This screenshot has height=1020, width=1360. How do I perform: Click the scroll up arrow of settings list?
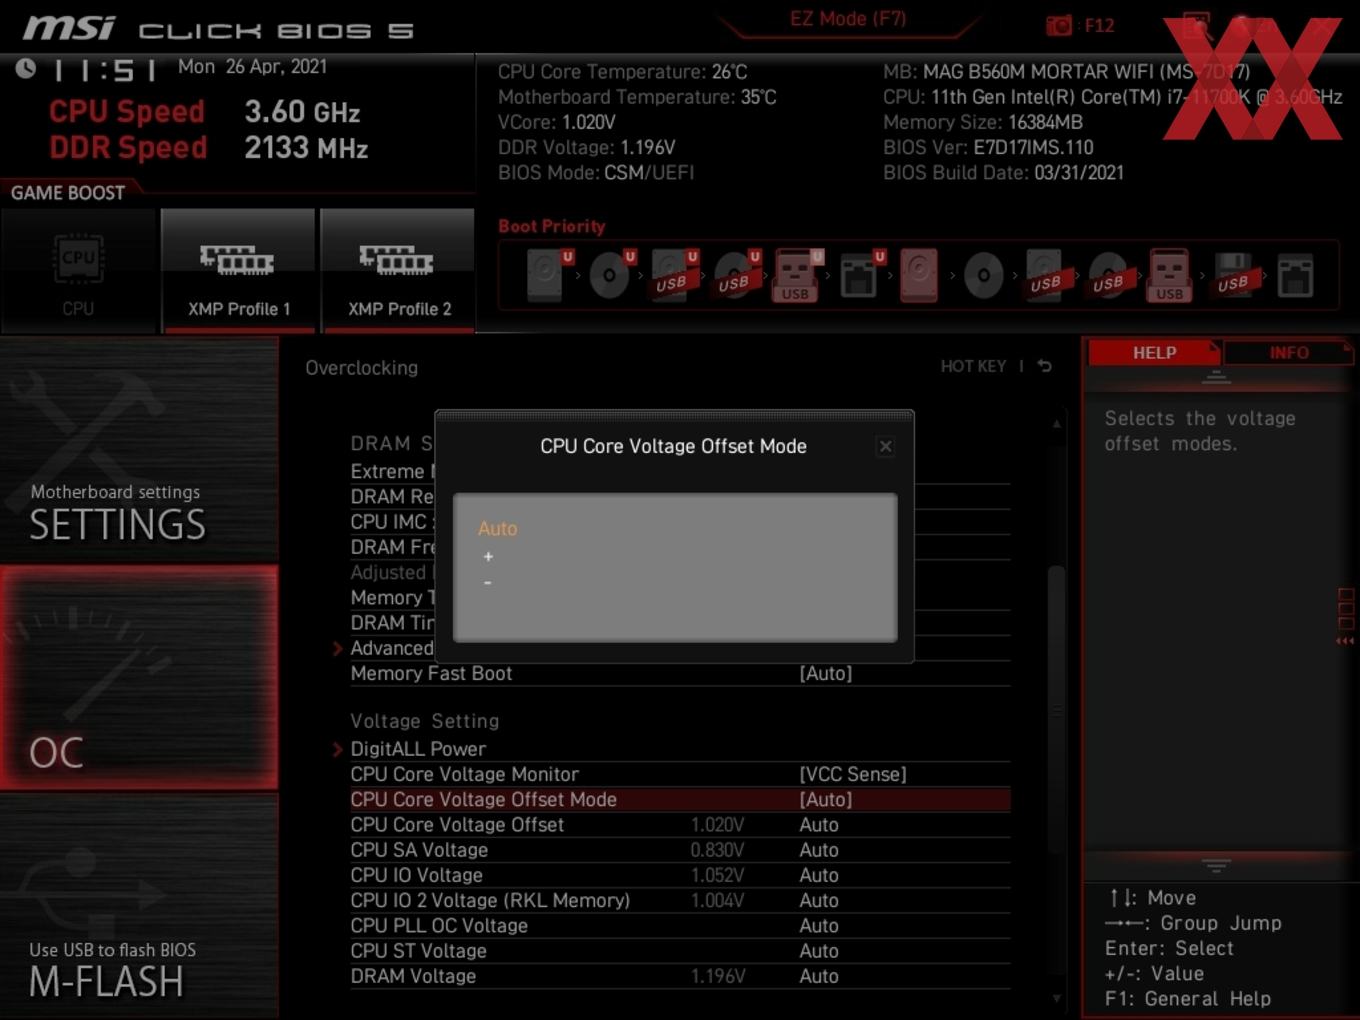[1056, 424]
